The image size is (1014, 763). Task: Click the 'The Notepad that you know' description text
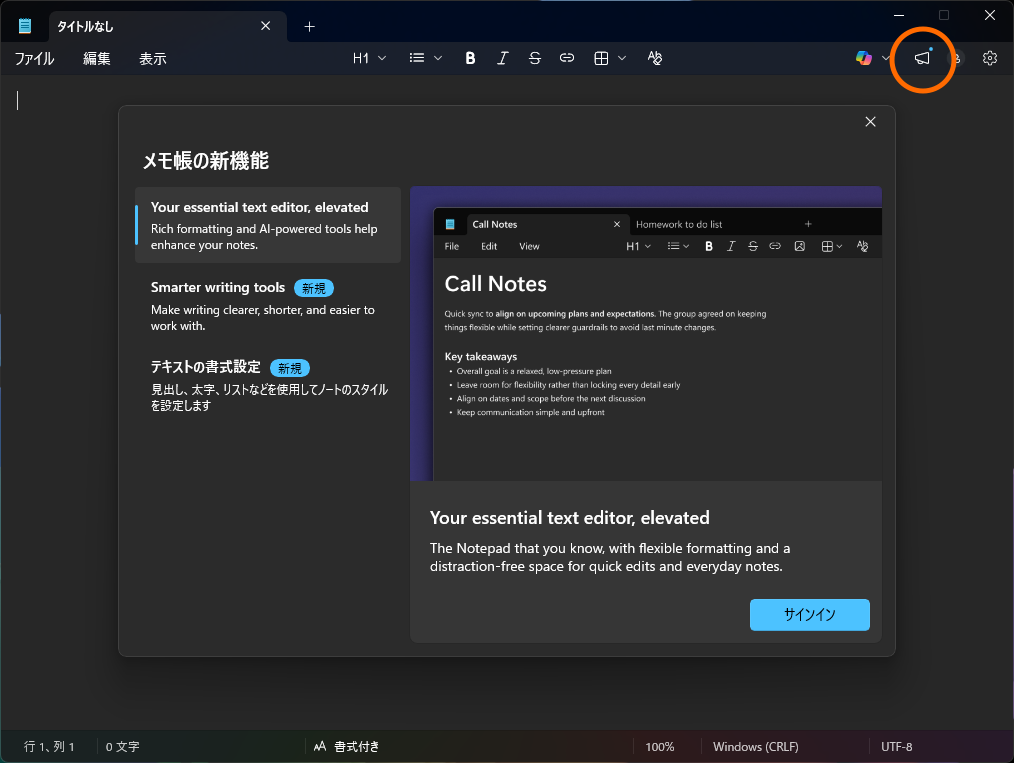pyautogui.click(x=610, y=557)
